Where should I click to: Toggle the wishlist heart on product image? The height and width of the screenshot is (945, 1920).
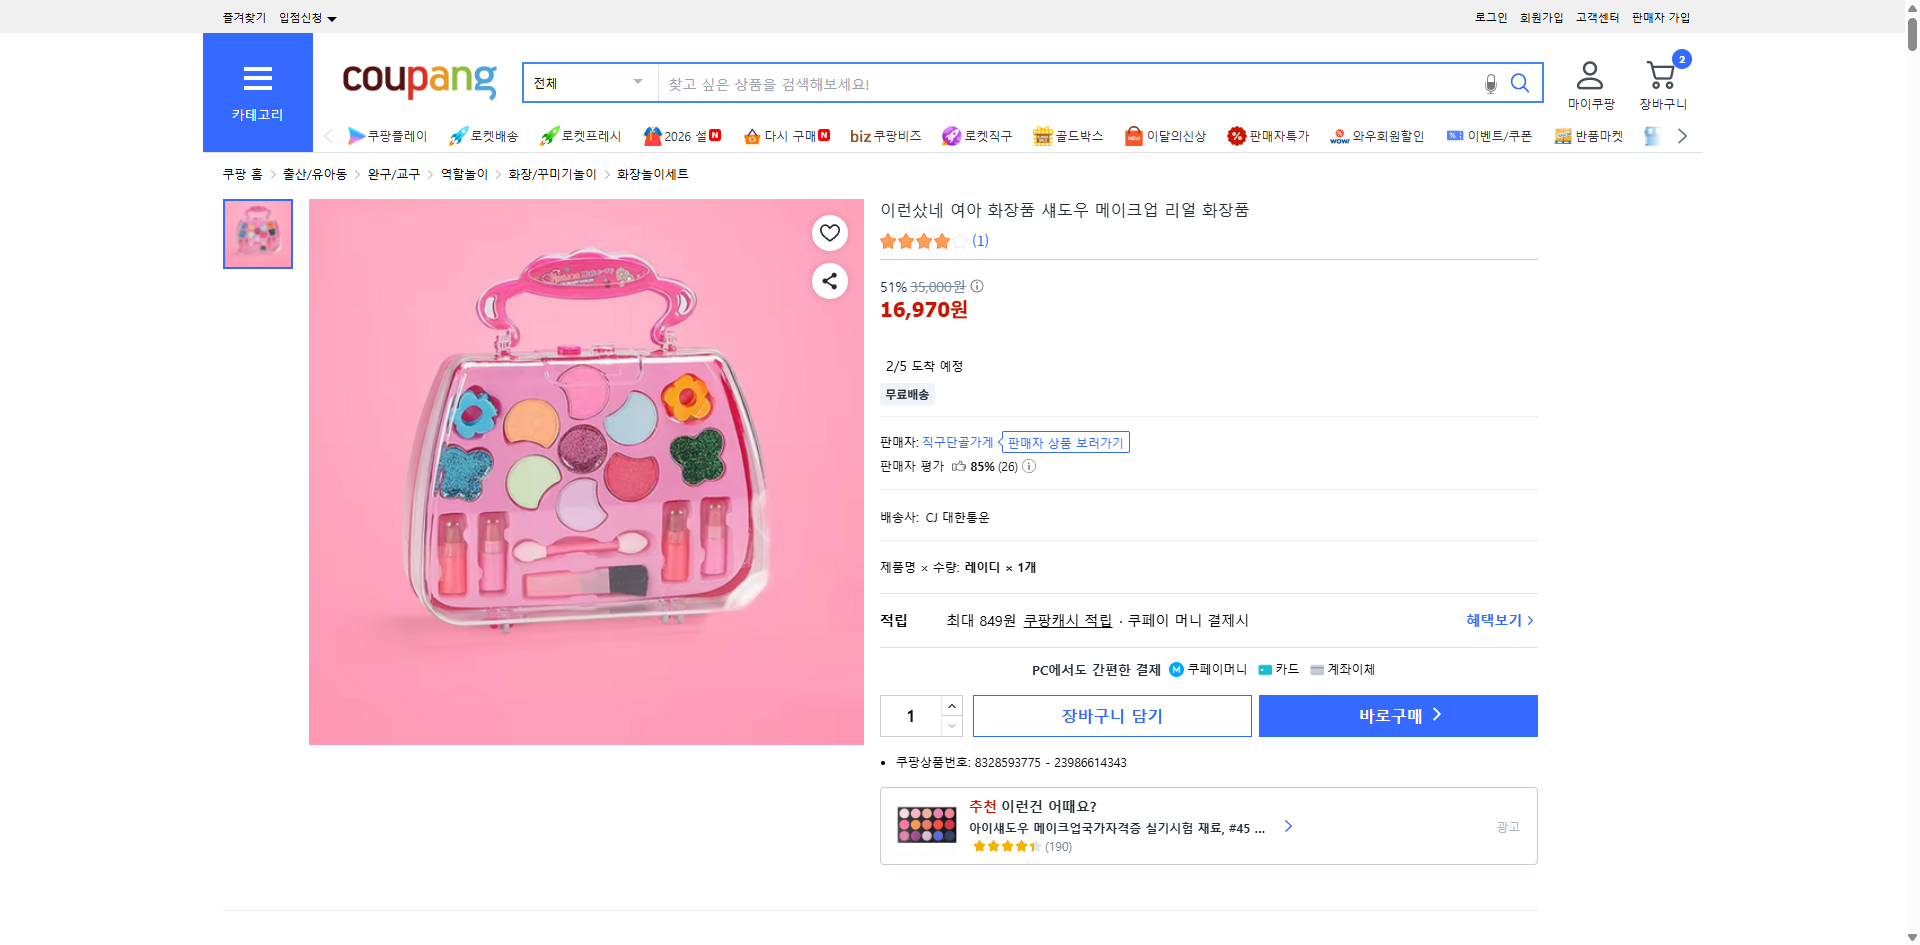click(829, 232)
